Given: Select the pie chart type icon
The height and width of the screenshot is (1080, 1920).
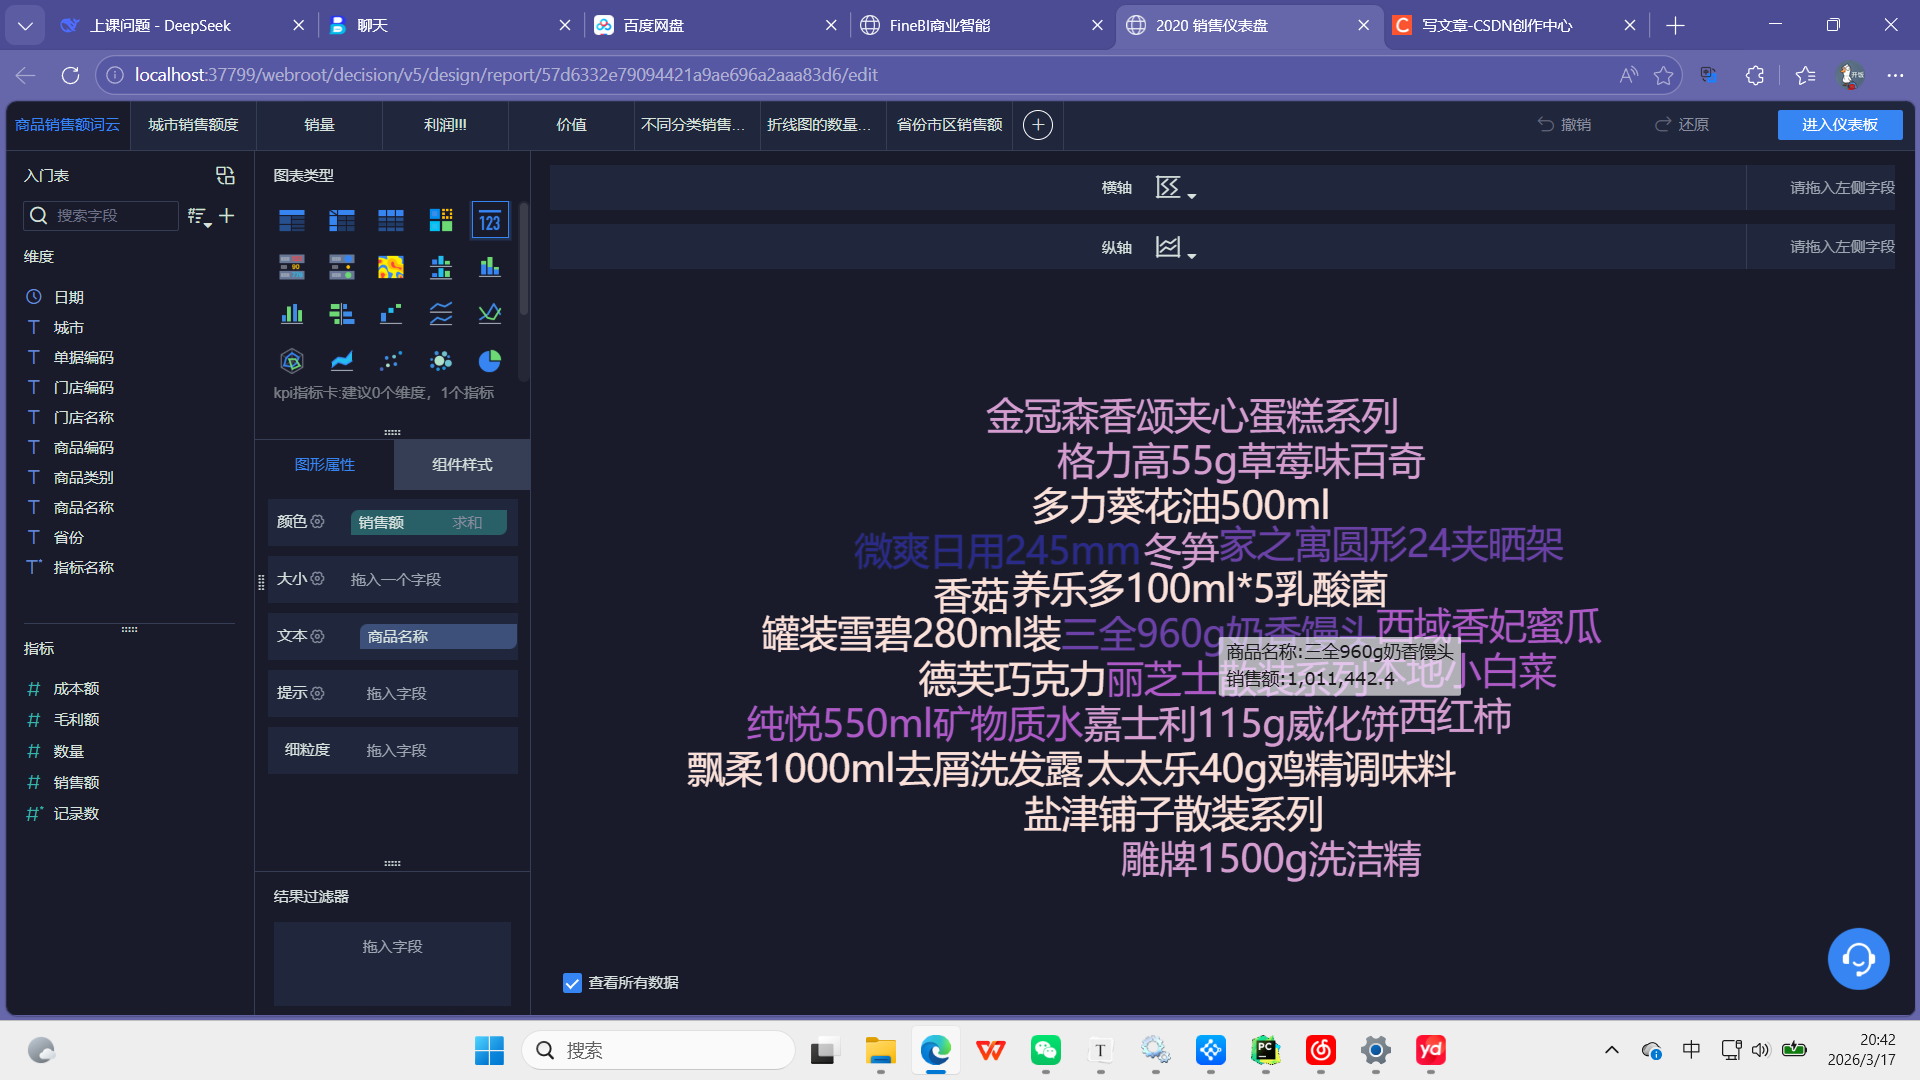Looking at the screenshot, I should point(489,361).
